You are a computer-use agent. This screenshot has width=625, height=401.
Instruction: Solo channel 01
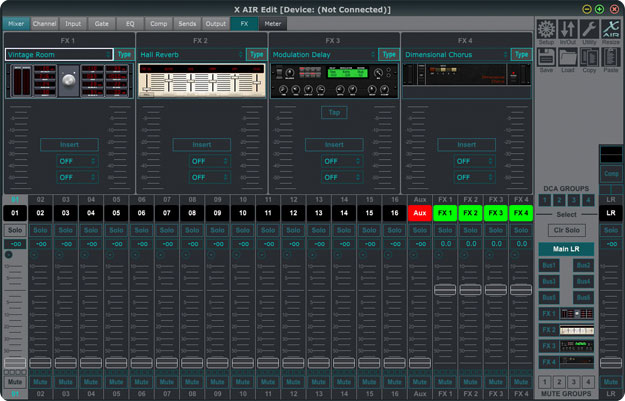(x=15, y=230)
